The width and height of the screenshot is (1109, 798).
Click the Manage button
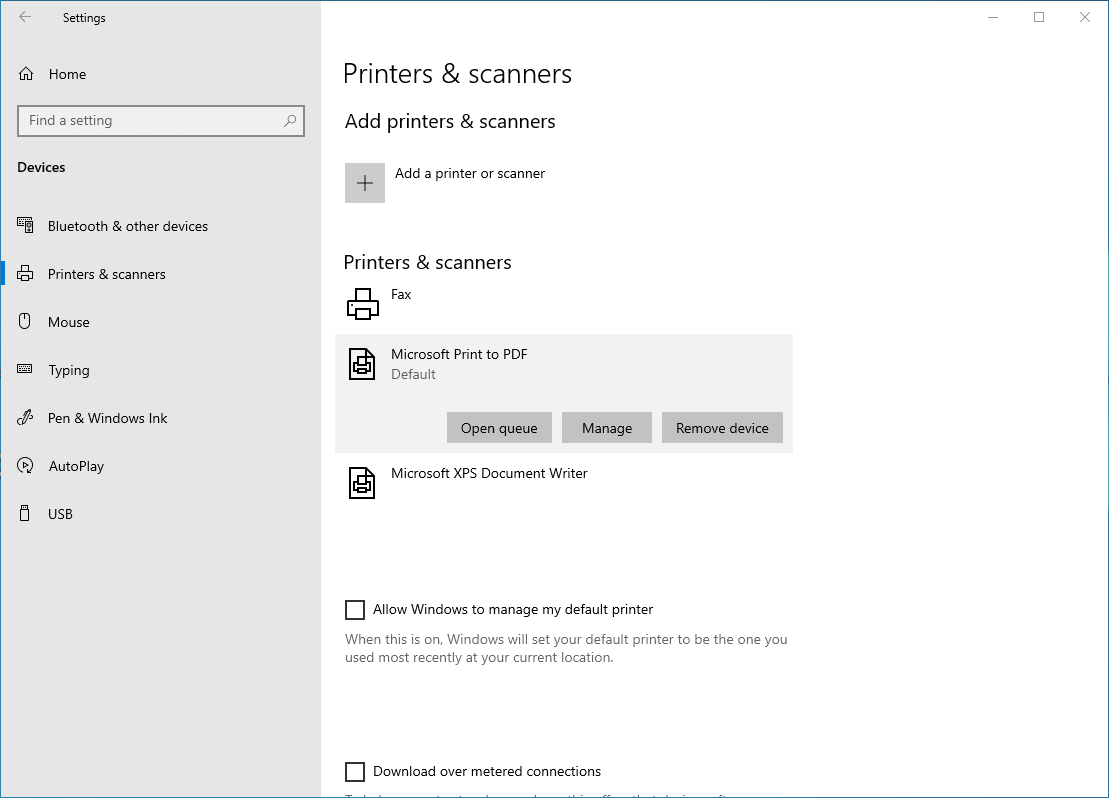click(607, 427)
